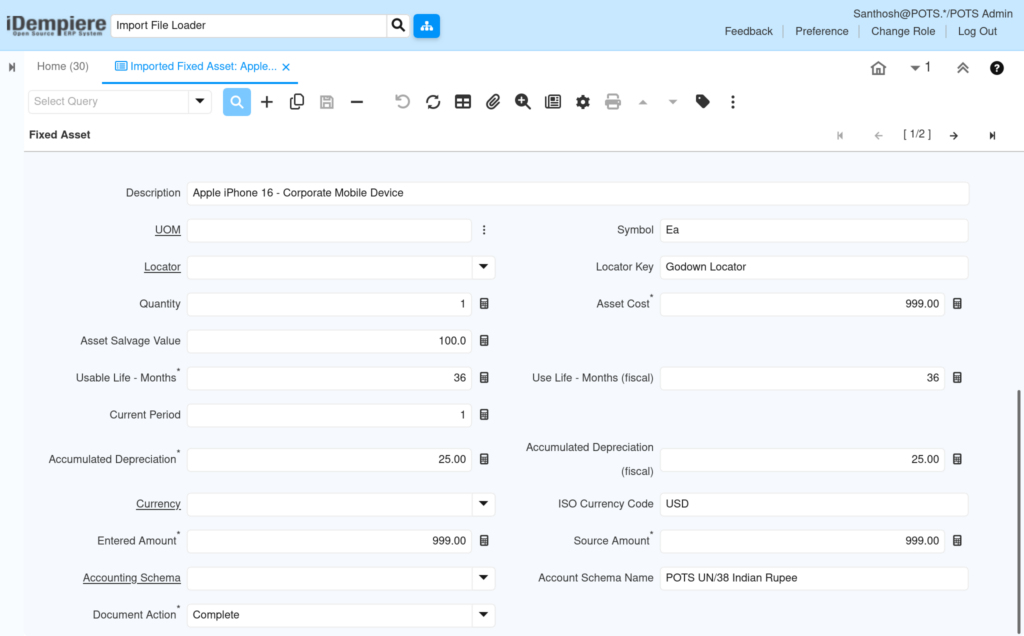Go to next record arrow
The height and width of the screenshot is (636, 1024).
click(x=954, y=135)
